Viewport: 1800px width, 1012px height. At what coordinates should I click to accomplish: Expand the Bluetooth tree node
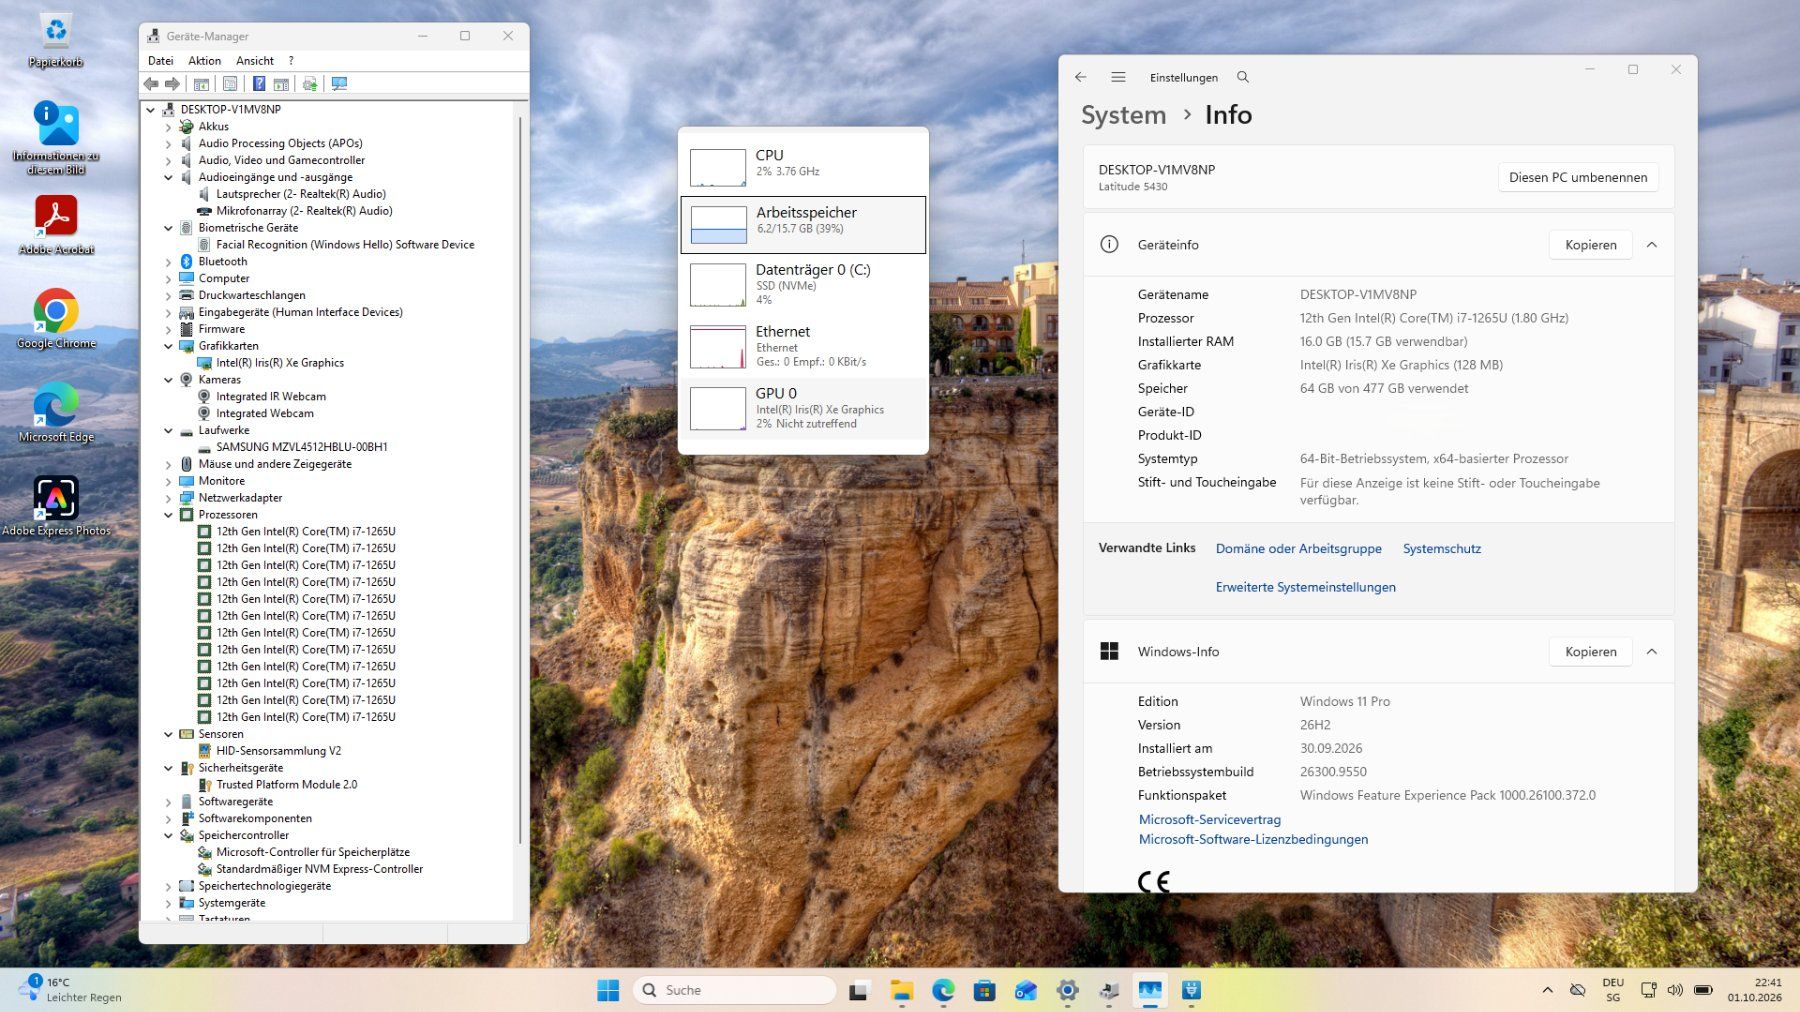click(x=168, y=262)
